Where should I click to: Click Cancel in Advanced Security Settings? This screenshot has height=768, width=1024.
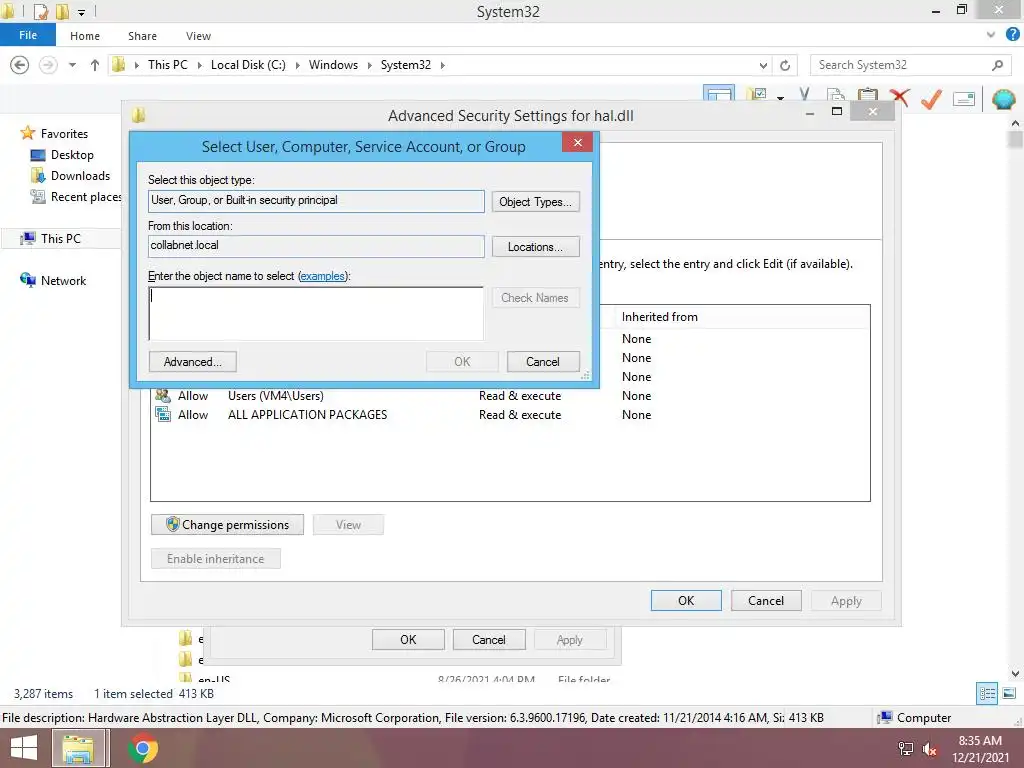click(765, 600)
